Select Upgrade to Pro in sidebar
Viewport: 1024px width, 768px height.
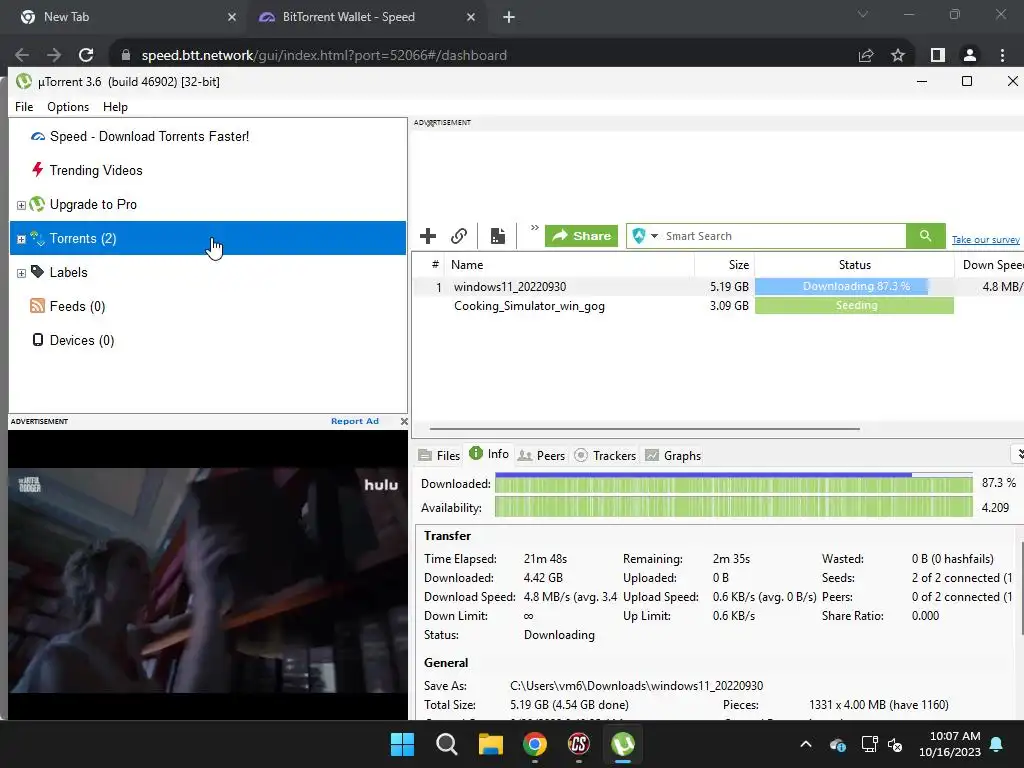pyautogui.click(x=93, y=204)
